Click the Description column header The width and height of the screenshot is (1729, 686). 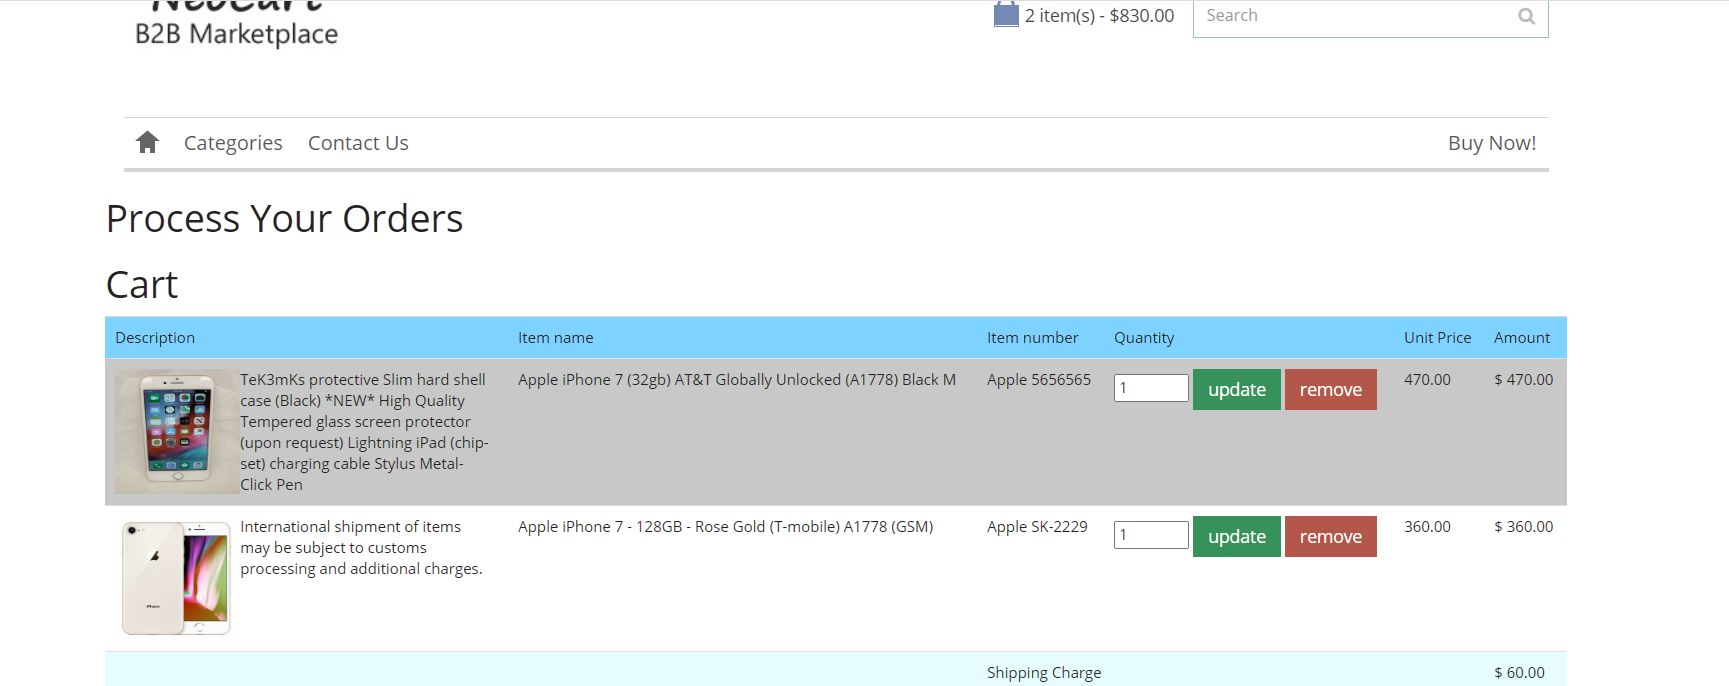coord(155,338)
